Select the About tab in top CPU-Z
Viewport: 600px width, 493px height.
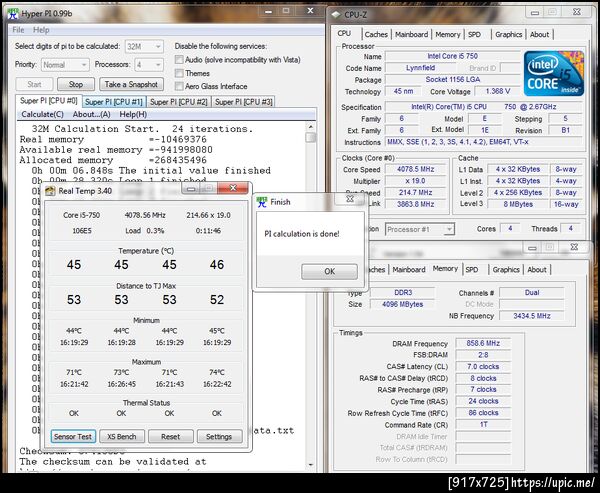pos(540,34)
